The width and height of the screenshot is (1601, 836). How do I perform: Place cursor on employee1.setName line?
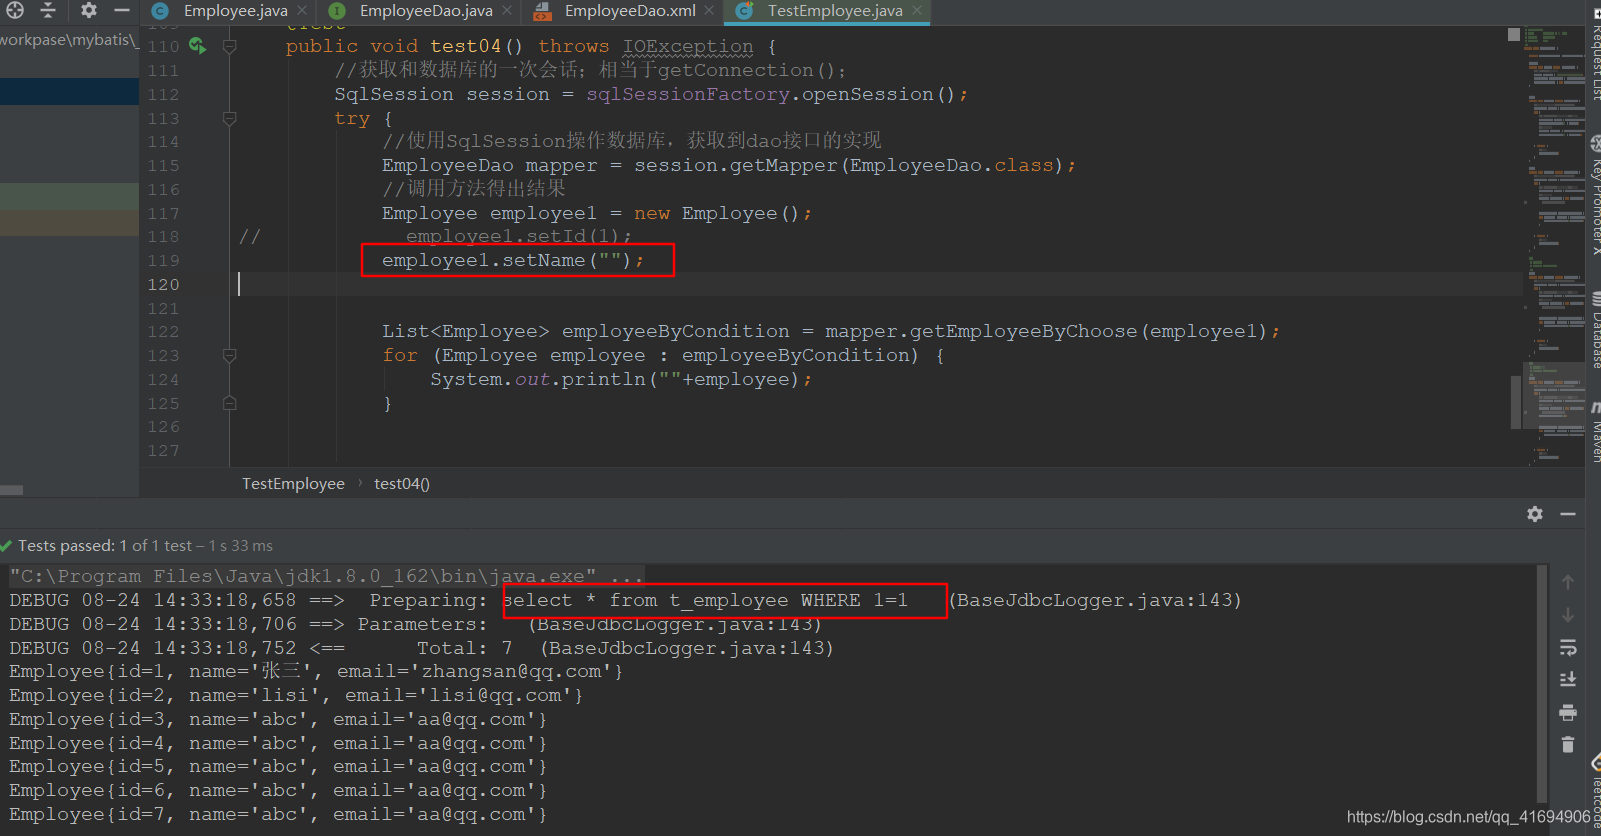click(513, 260)
